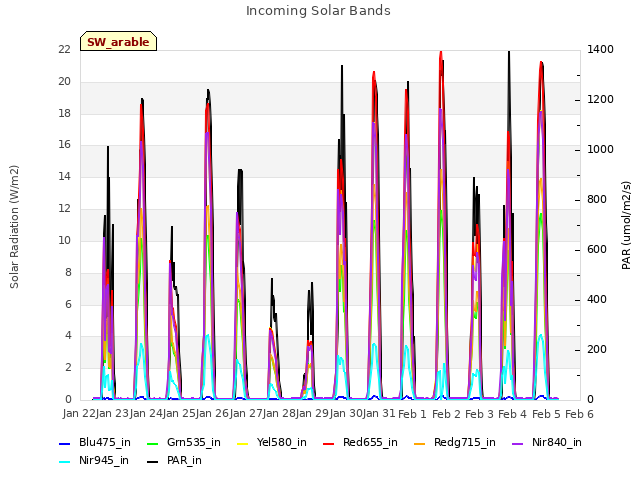
Task: Click the 400 tick on right PAR axis
Action: click(597, 300)
